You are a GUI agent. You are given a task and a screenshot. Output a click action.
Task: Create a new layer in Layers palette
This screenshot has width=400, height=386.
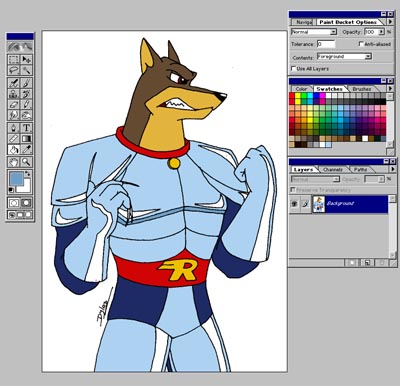point(367,263)
